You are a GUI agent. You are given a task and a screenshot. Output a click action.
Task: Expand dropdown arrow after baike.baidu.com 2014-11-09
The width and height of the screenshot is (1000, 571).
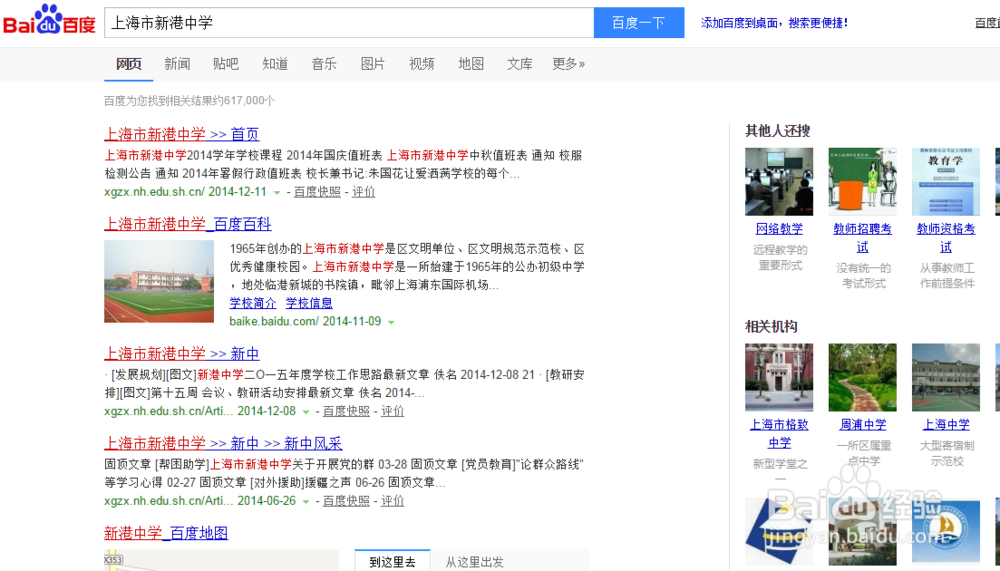pyautogui.click(x=391, y=322)
